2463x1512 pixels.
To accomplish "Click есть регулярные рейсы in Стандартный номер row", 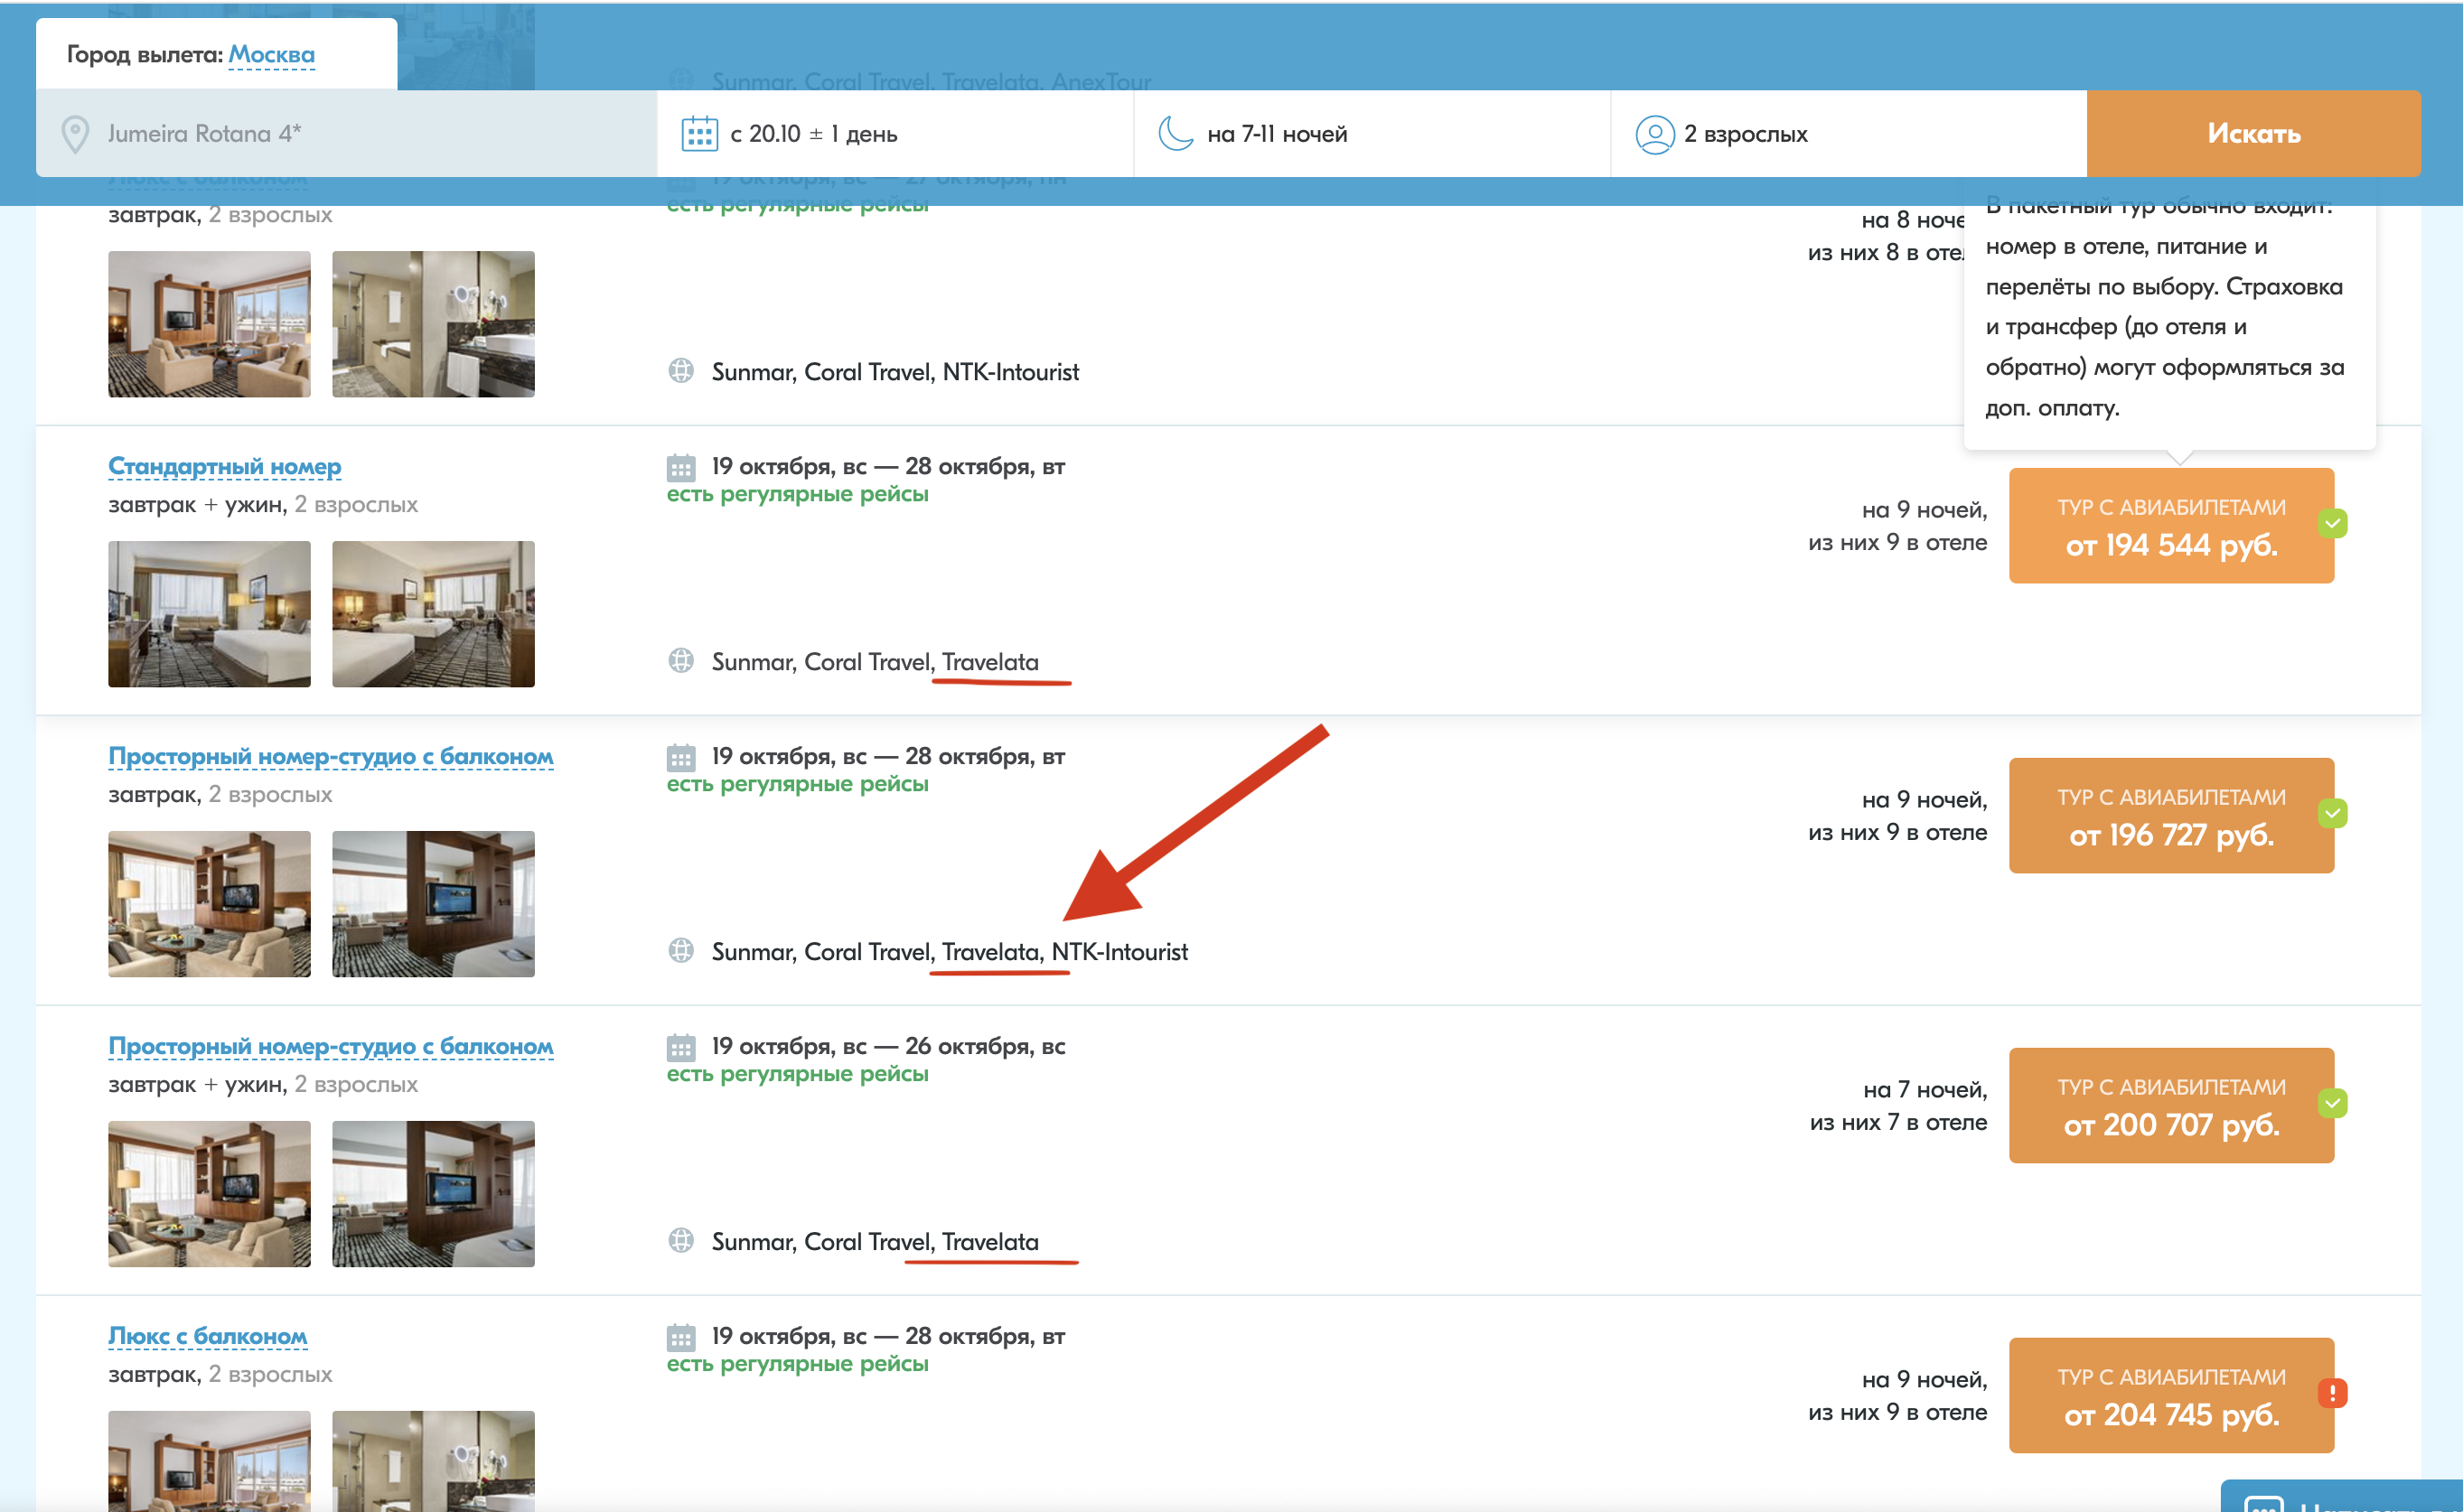I will [x=797, y=494].
